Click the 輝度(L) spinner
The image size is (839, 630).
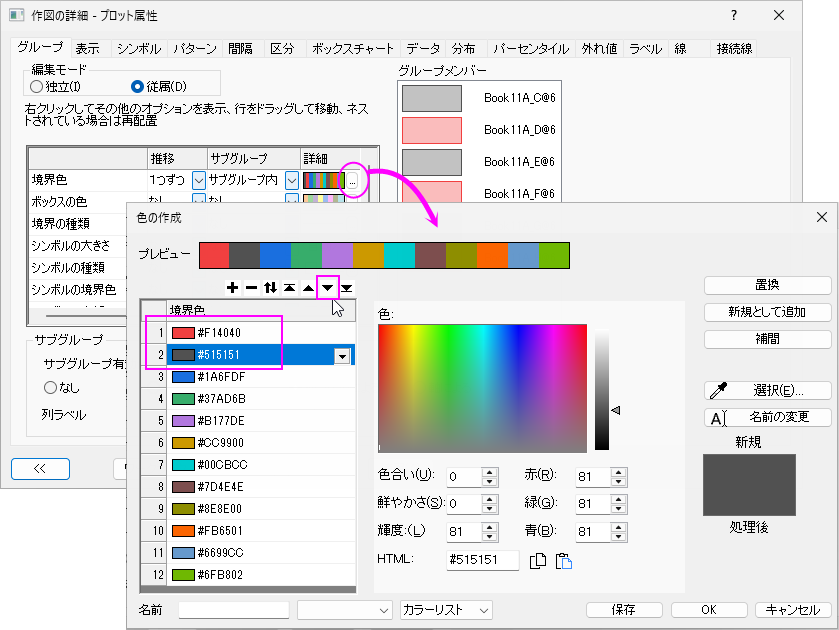click(x=489, y=532)
